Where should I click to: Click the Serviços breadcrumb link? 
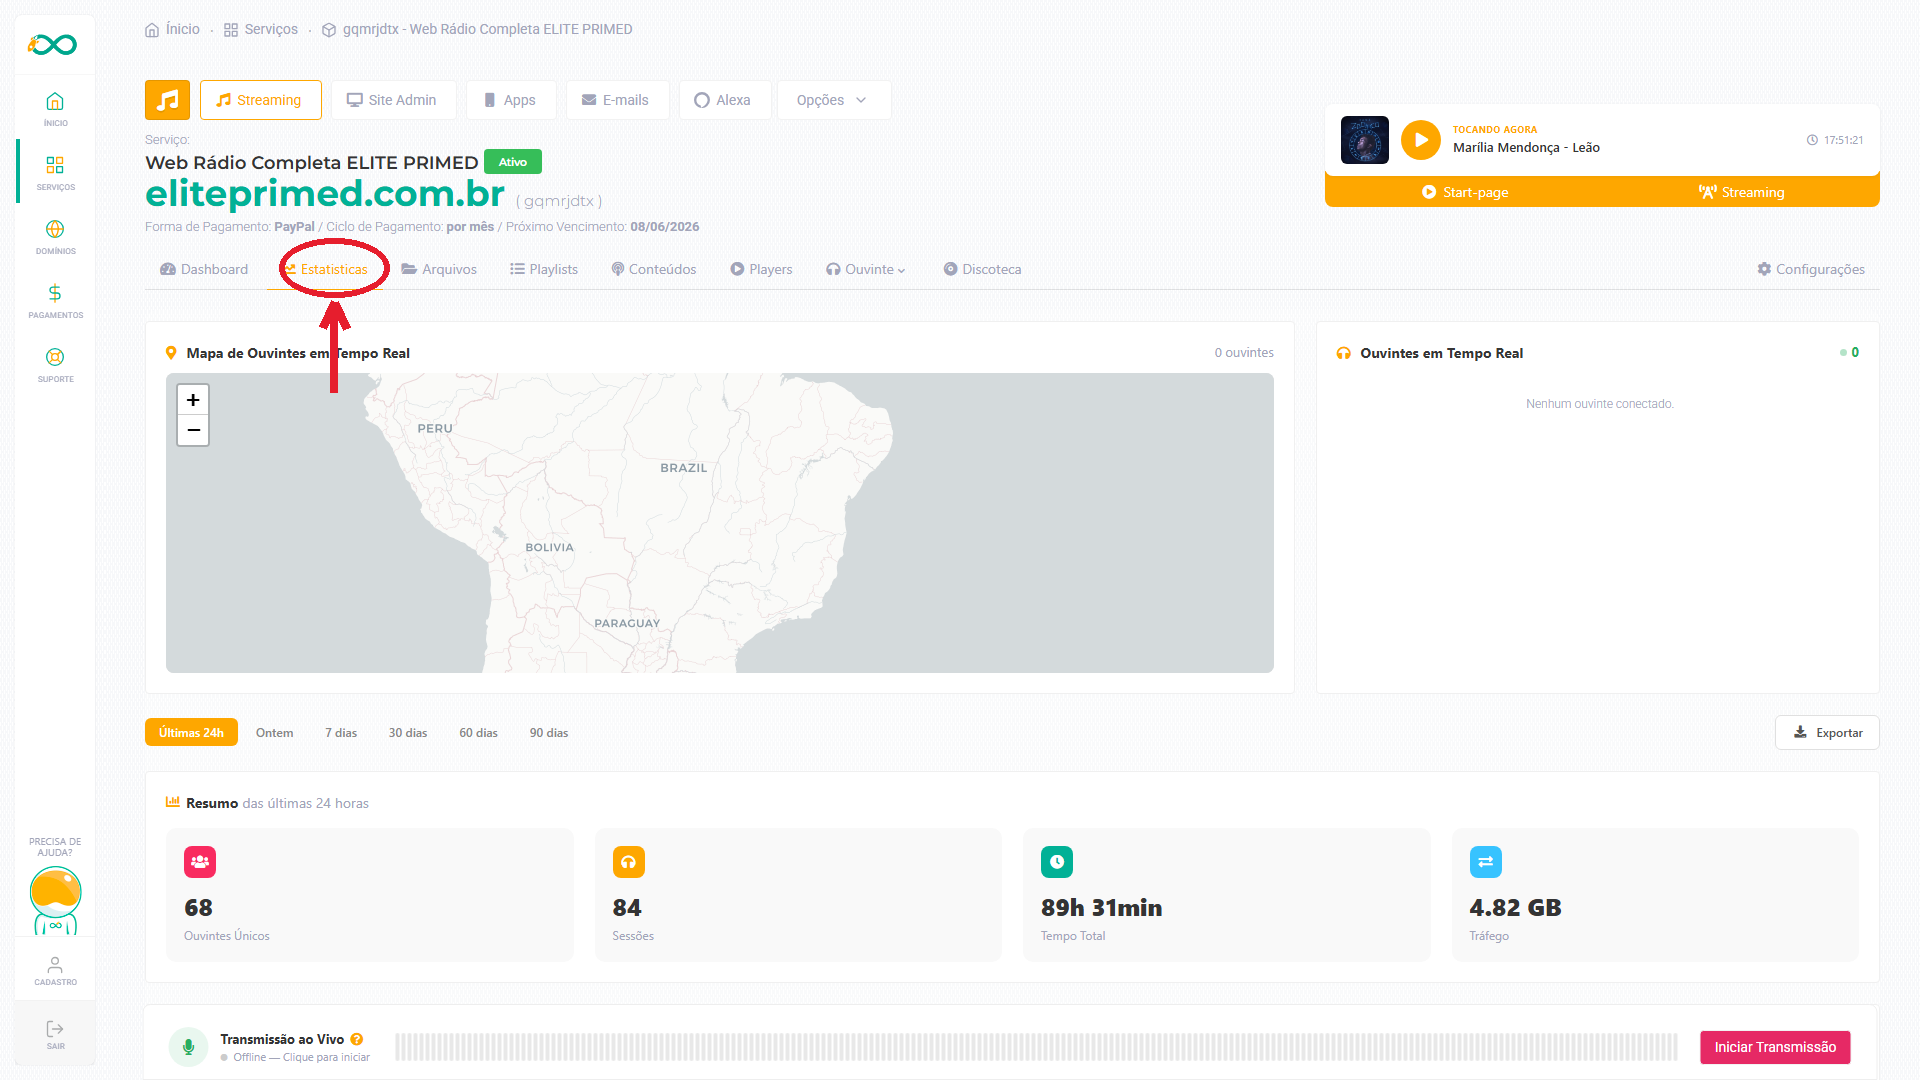(261, 29)
